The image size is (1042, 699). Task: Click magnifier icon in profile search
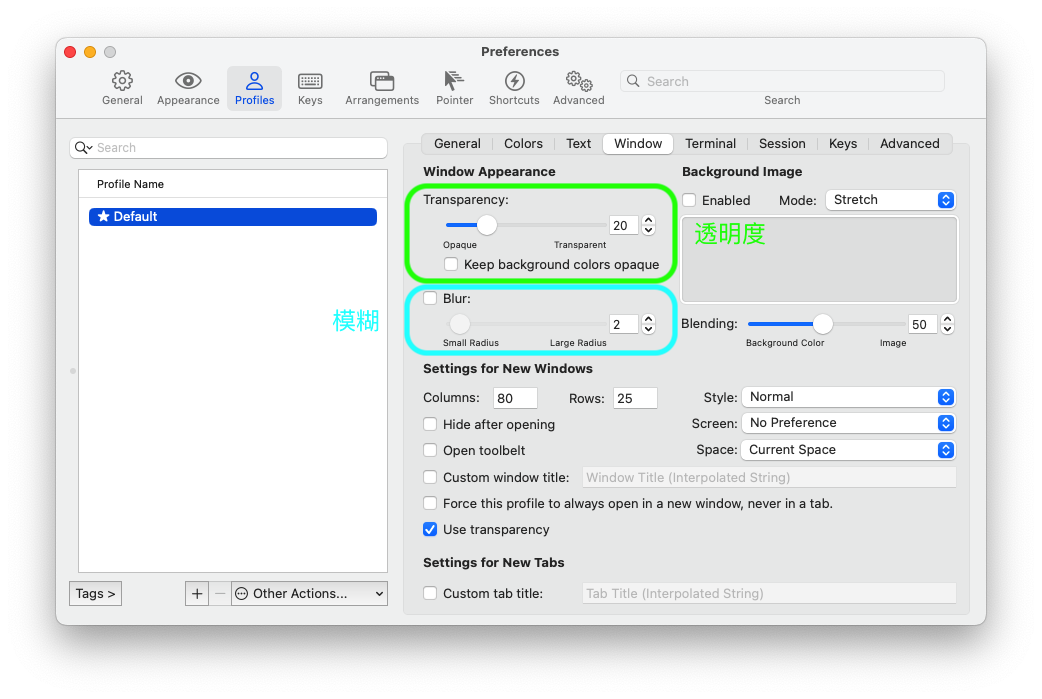click(x=83, y=148)
